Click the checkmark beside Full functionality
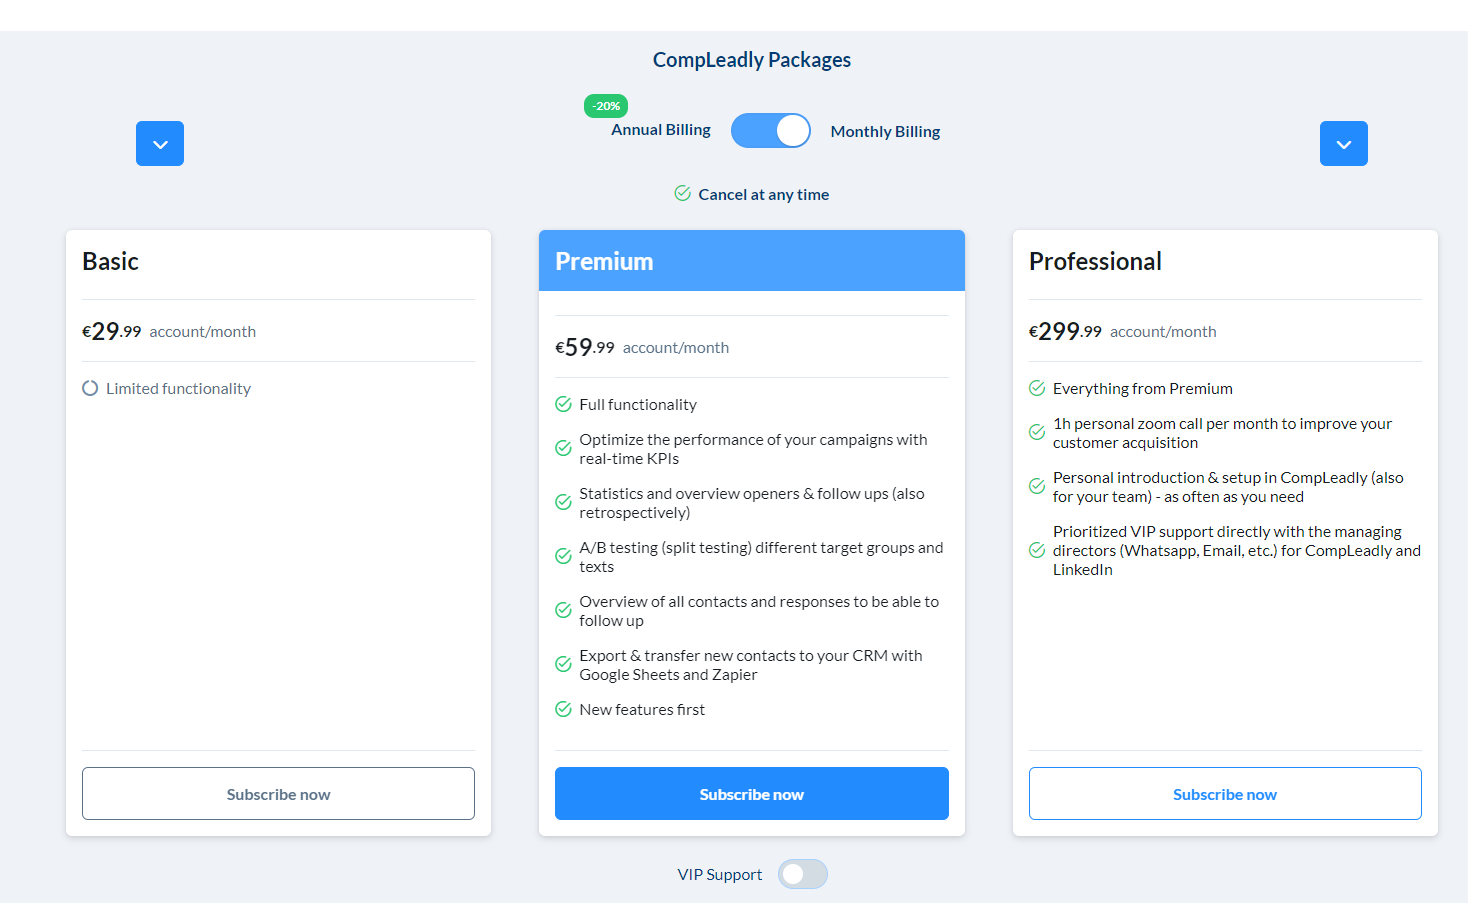 (563, 404)
